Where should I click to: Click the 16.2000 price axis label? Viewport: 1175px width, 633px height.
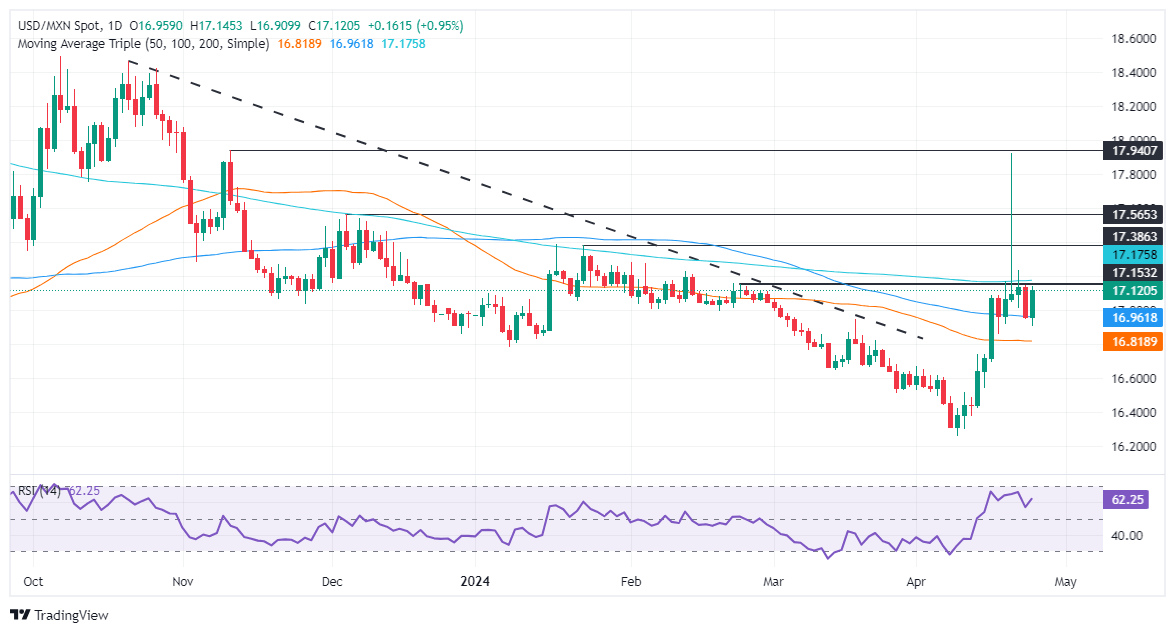[1134, 446]
